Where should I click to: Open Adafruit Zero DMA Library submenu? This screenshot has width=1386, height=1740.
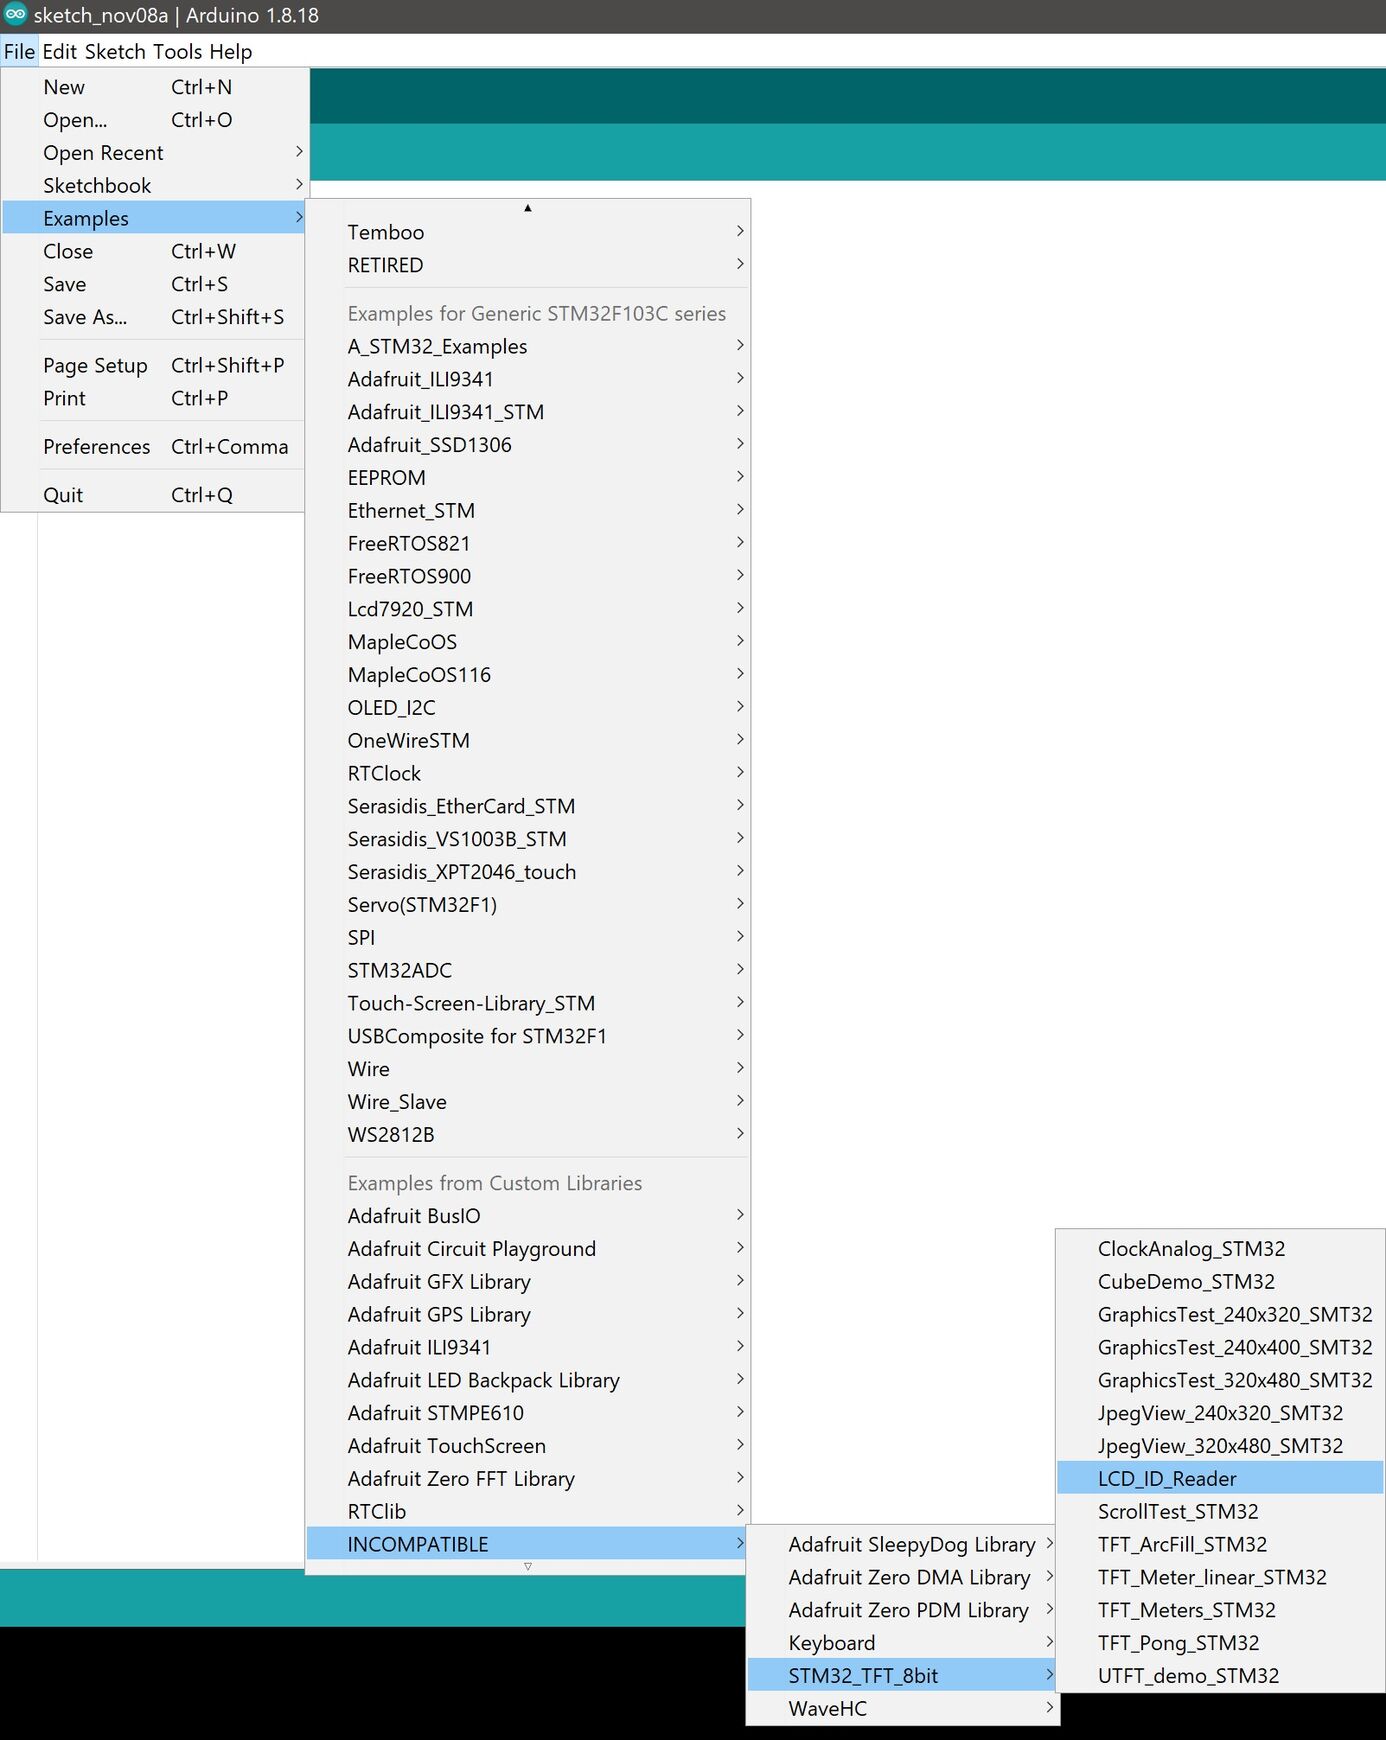click(903, 1577)
